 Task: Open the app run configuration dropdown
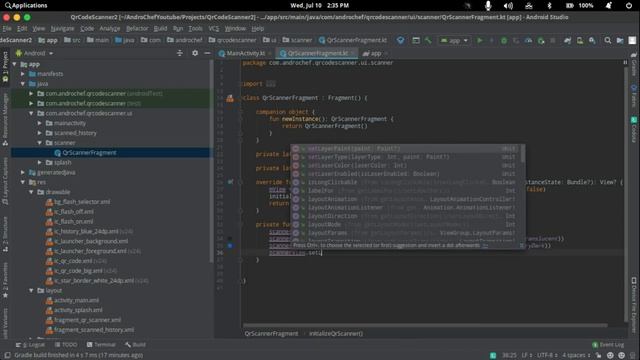454,40
